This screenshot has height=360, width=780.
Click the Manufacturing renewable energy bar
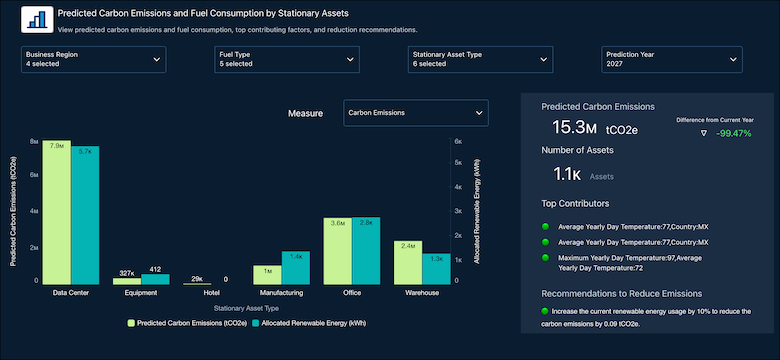295,268
